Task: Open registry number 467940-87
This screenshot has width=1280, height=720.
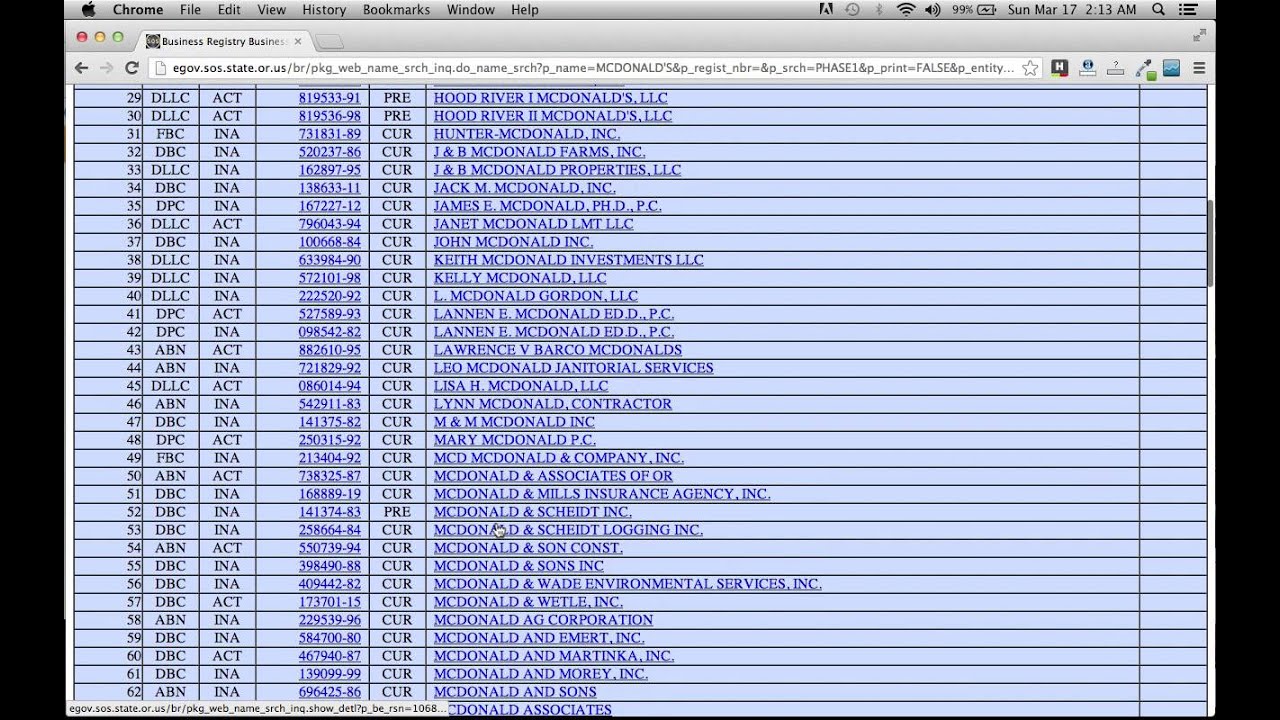Action: pyautogui.click(x=330, y=656)
